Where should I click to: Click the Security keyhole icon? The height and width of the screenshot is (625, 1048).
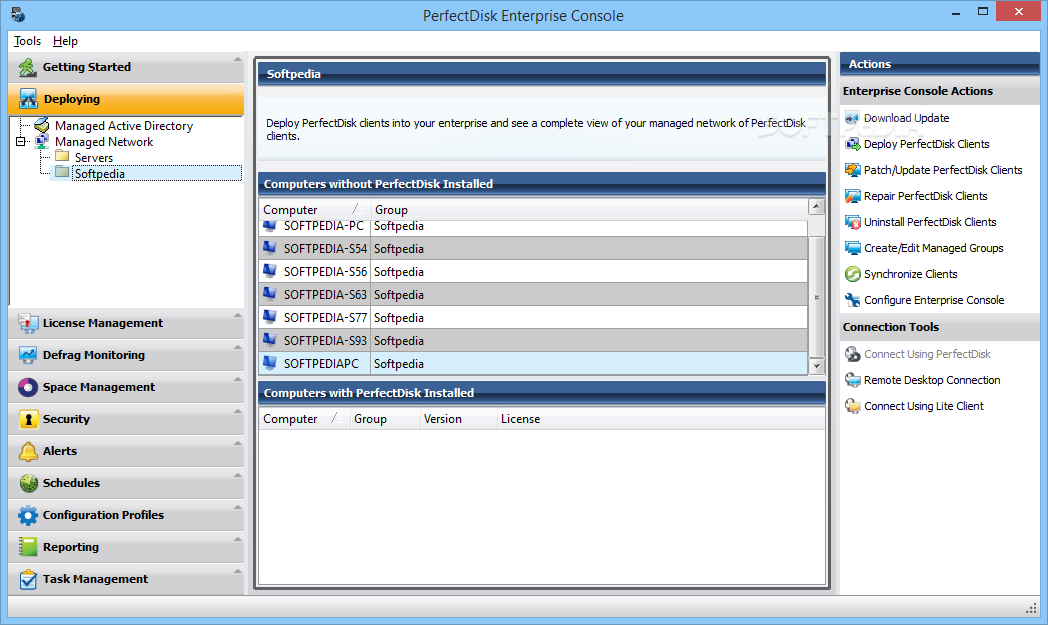[28, 419]
